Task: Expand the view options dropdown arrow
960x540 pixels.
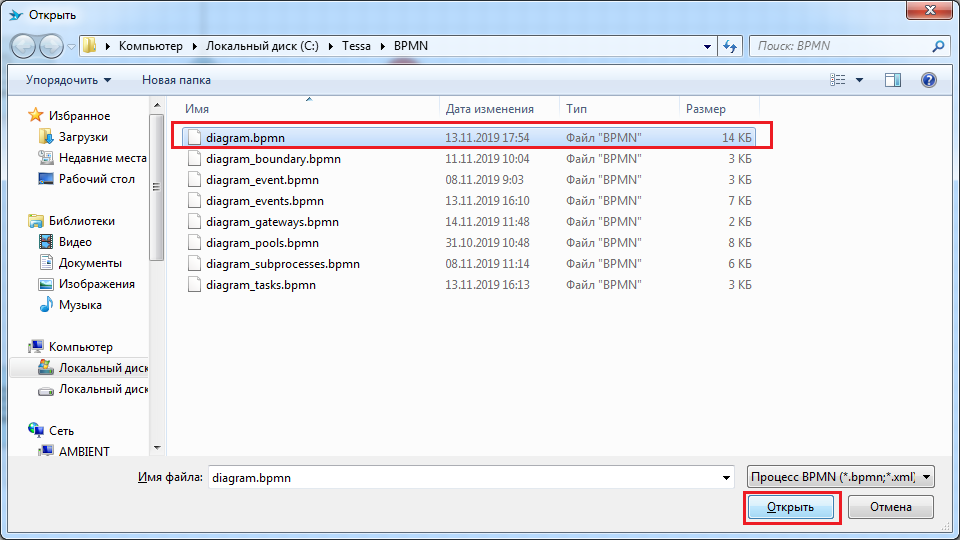Action: pyautogui.click(x=859, y=80)
